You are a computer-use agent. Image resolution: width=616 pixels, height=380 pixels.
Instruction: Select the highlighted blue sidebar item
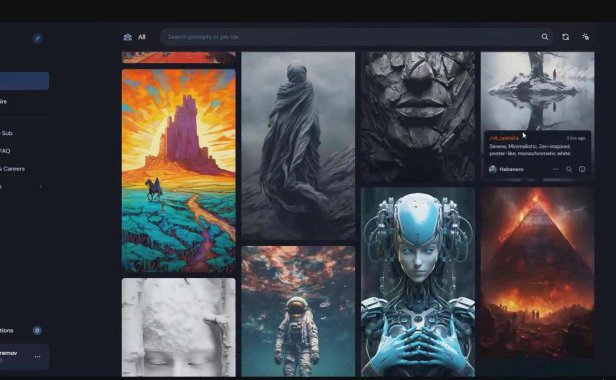point(24,81)
